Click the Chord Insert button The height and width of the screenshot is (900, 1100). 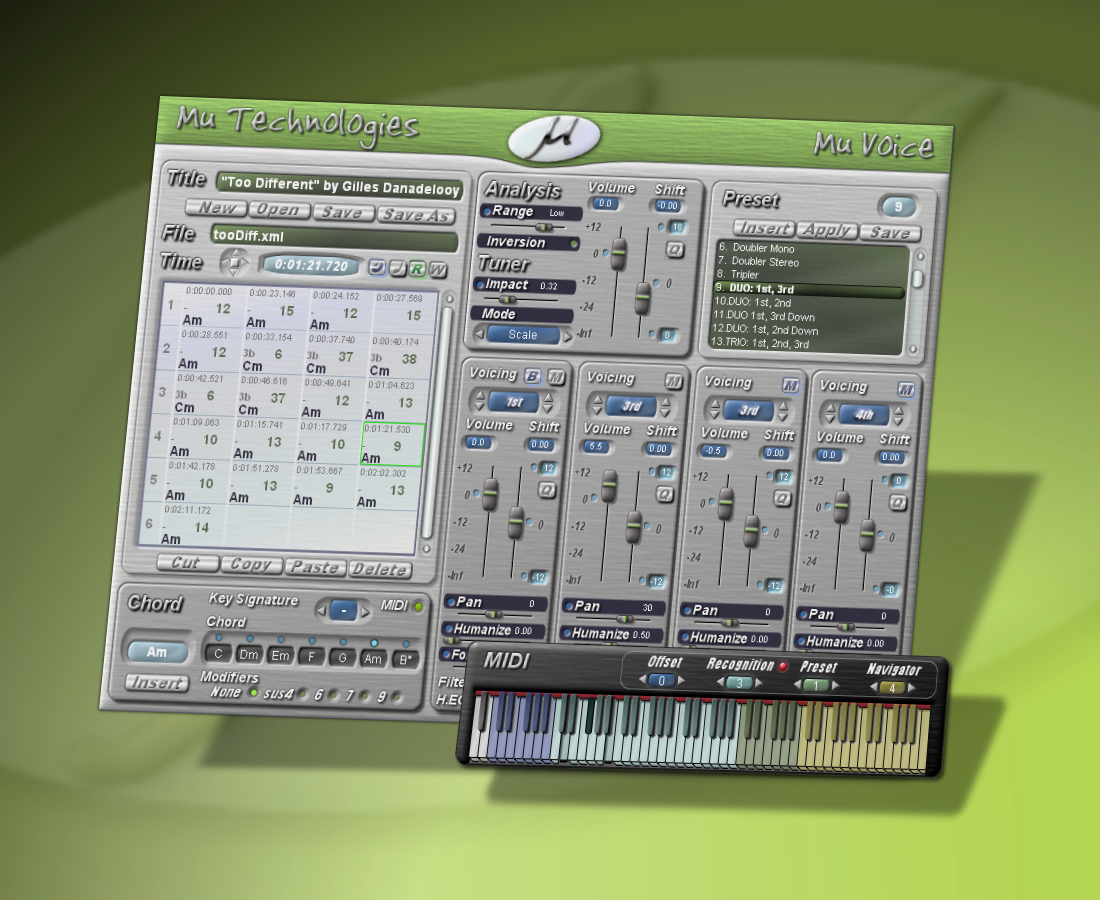[x=157, y=683]
